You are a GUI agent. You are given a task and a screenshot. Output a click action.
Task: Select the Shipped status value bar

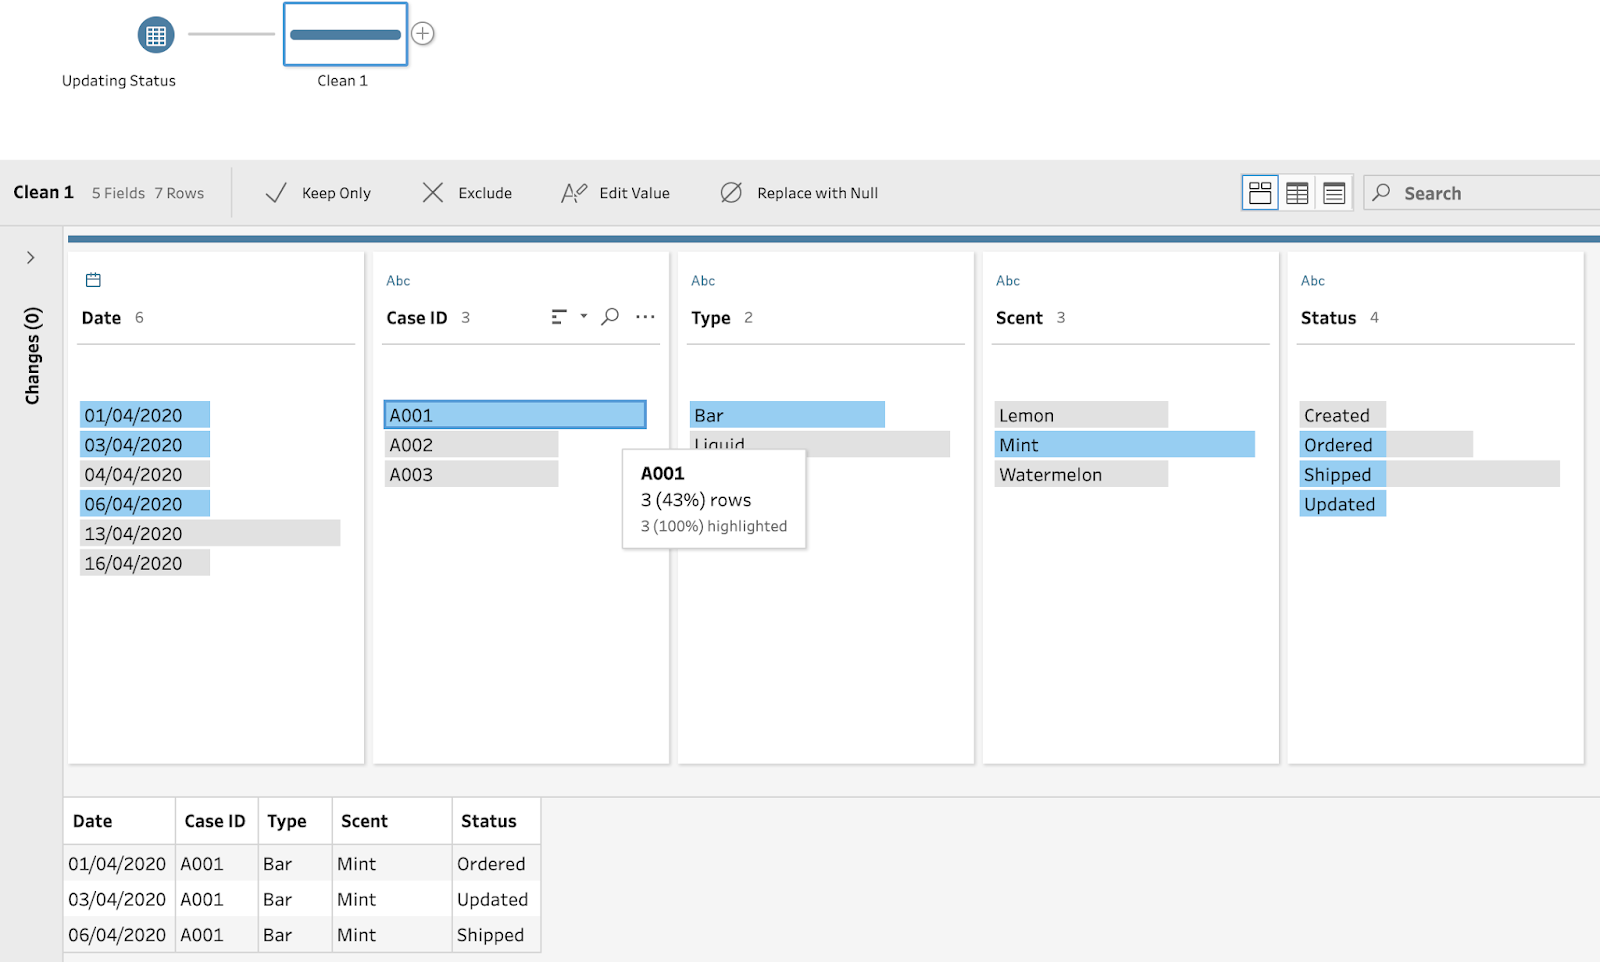(x=1430, y=474)
